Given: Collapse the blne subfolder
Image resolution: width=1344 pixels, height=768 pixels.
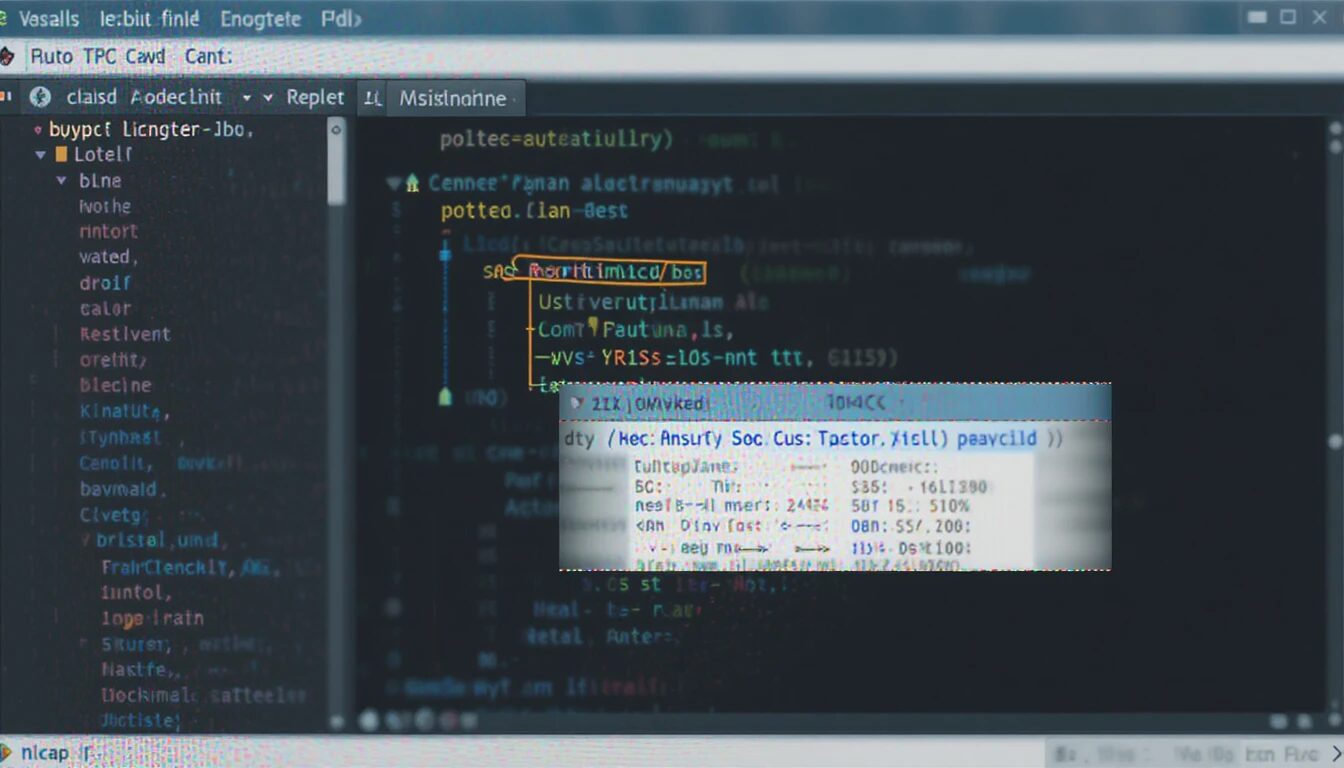Looking at the screenshot, I should 61,181.
